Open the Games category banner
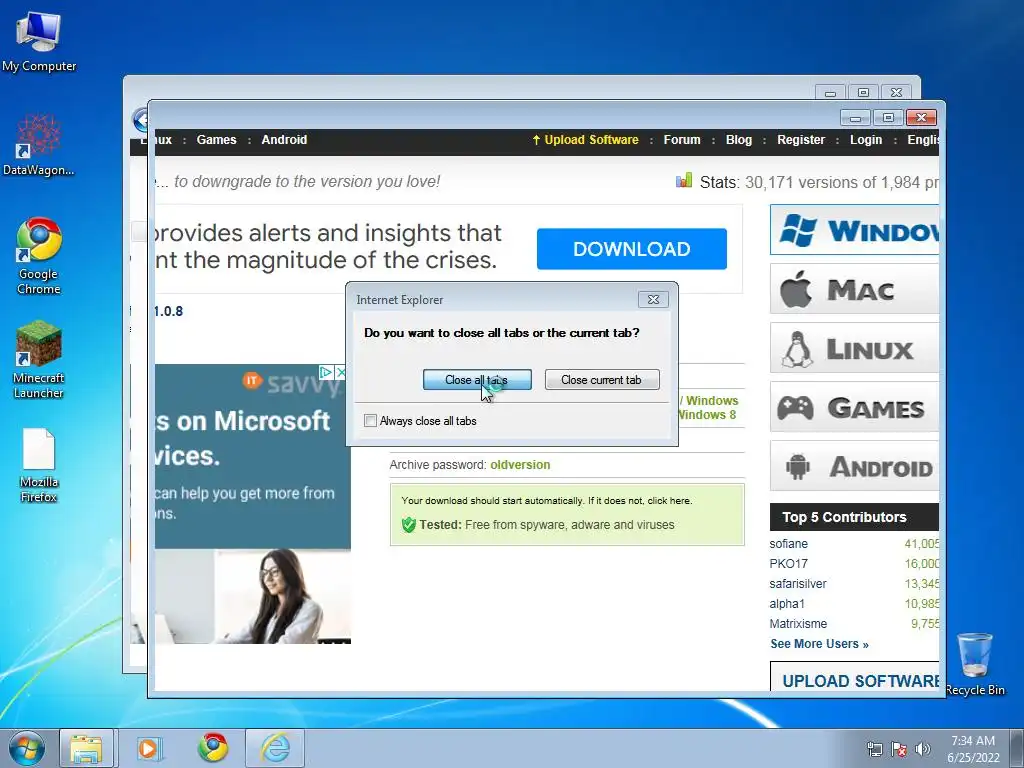The image size is (1024, 768). [854, 408]
